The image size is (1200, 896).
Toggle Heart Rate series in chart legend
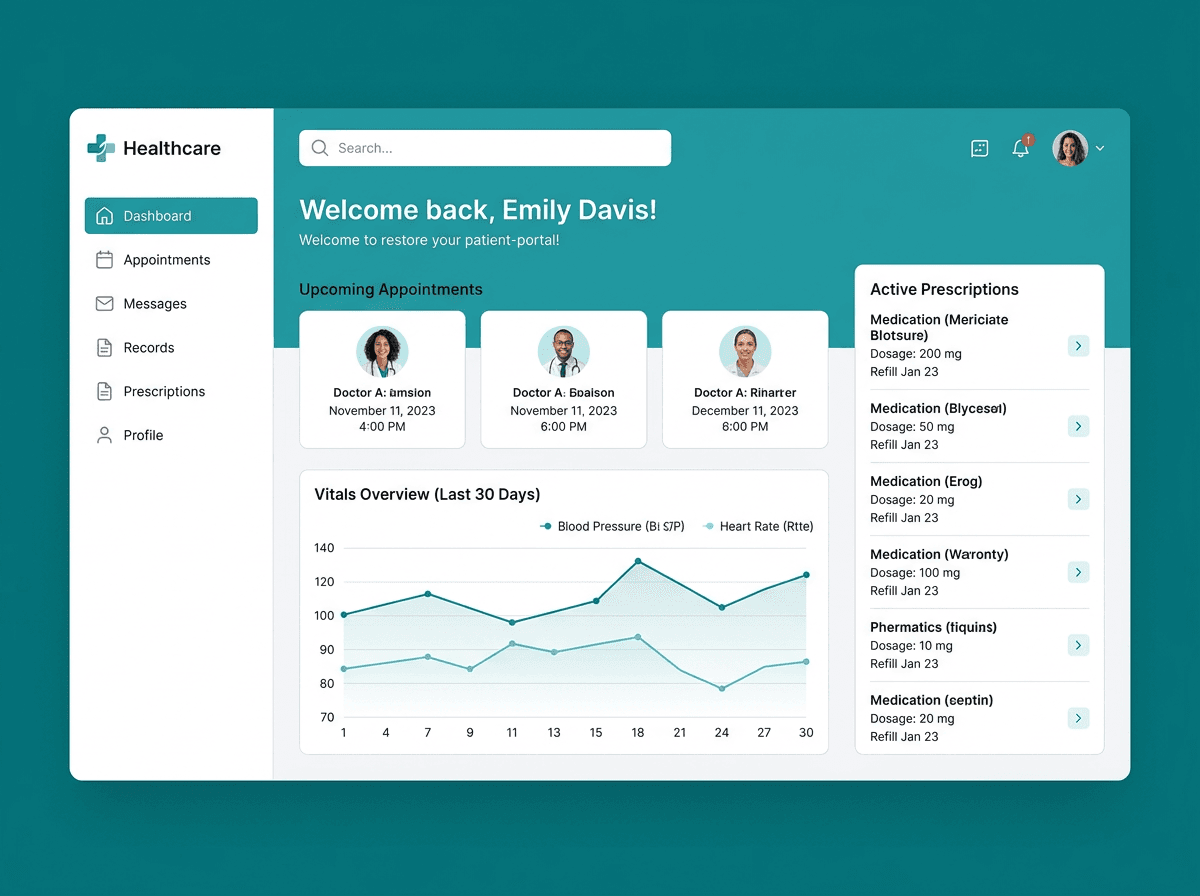[x=759, y=526]
